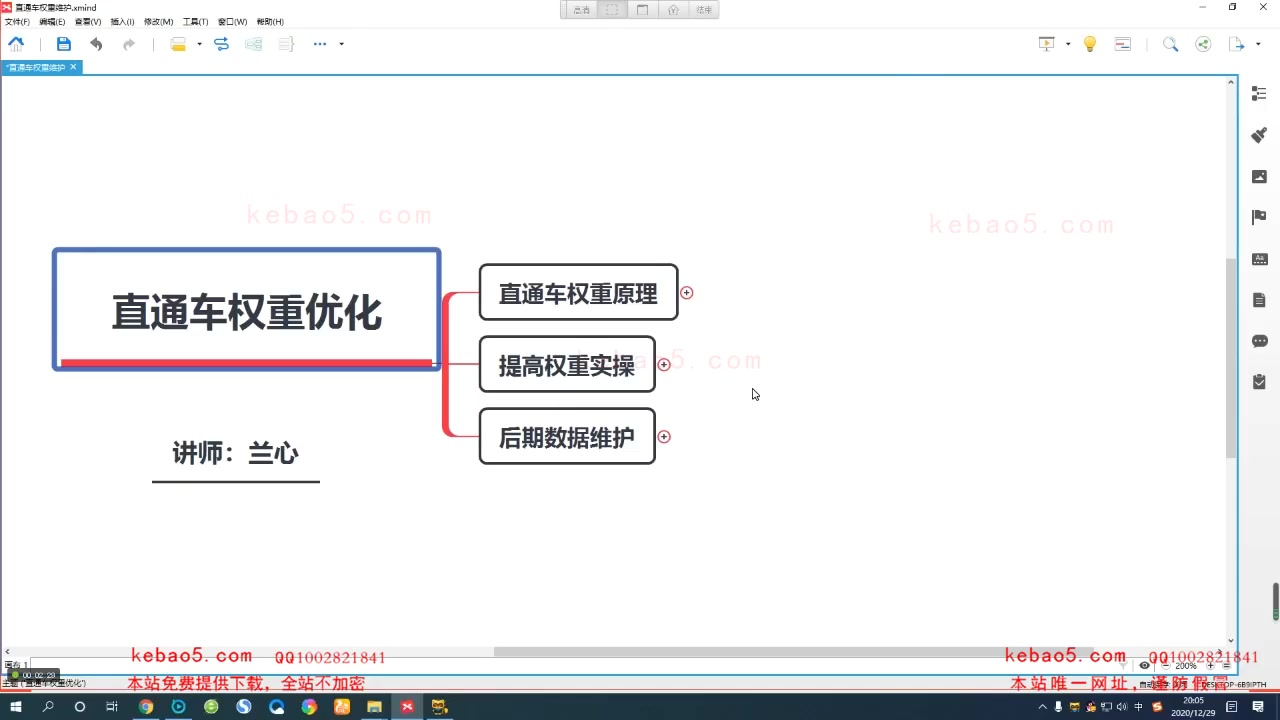Click the recorder 结束 button

tap(704, 10)
